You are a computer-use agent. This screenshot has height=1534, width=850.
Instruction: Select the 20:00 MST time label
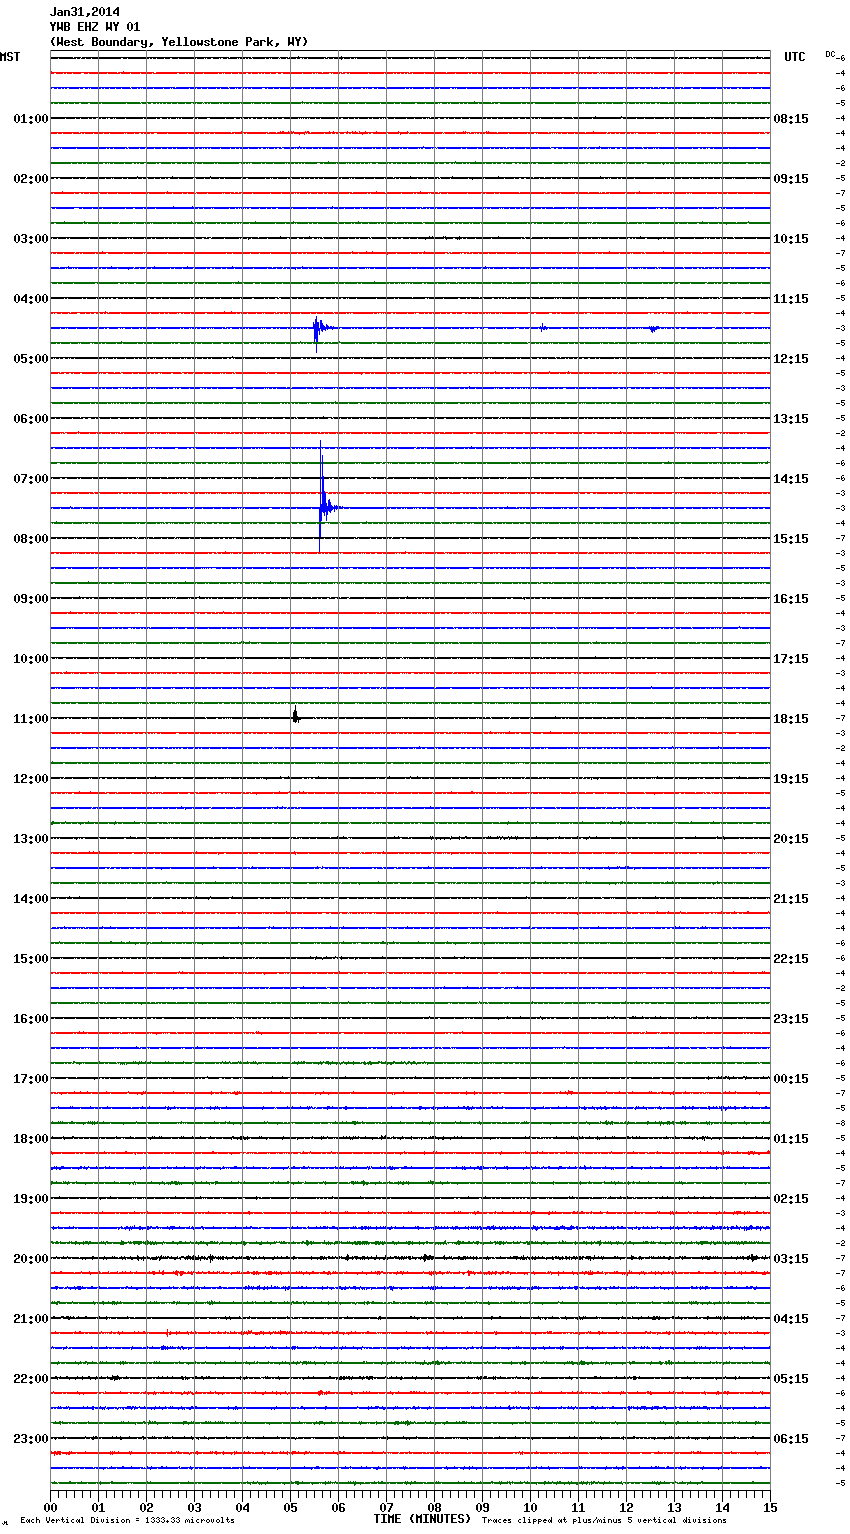30,1259
